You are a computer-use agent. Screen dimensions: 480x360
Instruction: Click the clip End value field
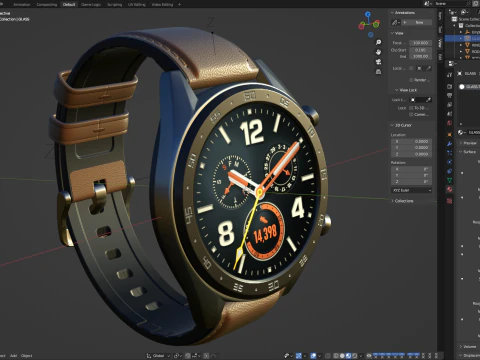click(x=421, y=56)
